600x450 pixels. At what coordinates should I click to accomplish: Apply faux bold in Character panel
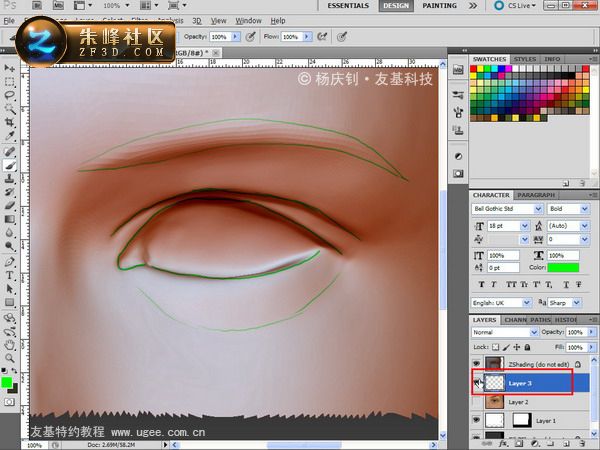[x=481, y=284]
